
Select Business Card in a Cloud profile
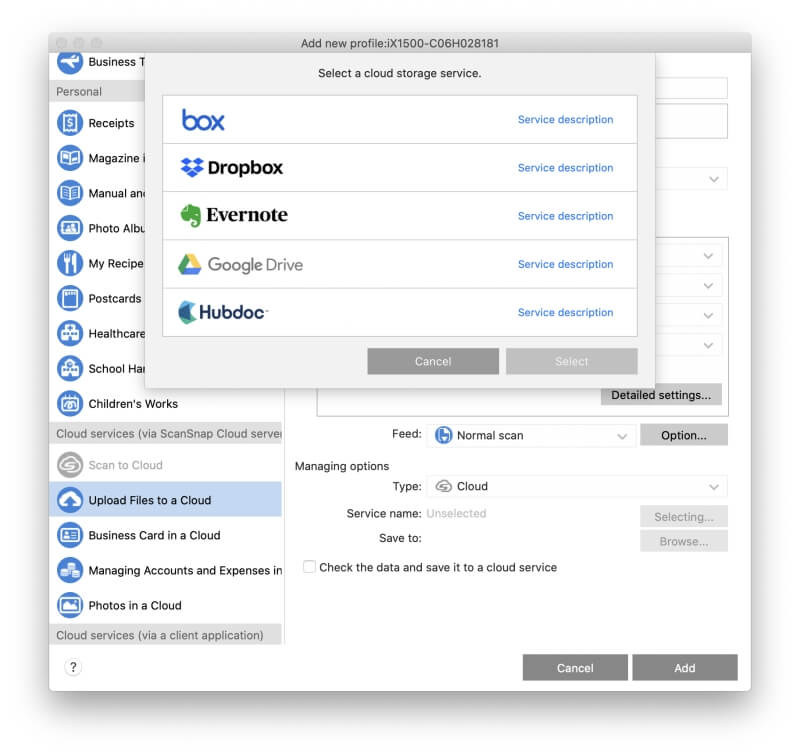click(x=155, y=535)
